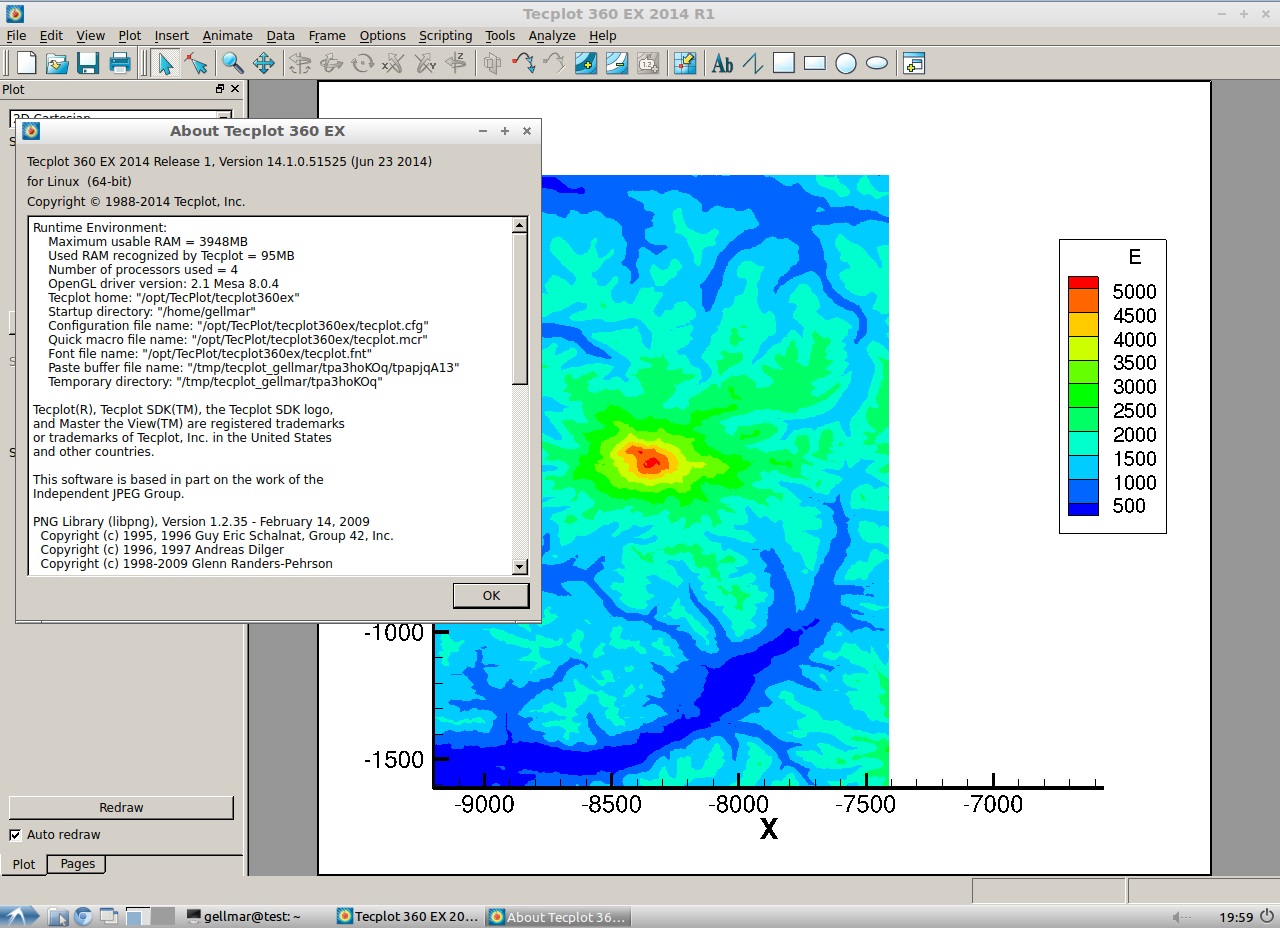This screenshot has width=1280, height=928.
Task: Click the Open file folder icon
Action: tap(57, 63)
